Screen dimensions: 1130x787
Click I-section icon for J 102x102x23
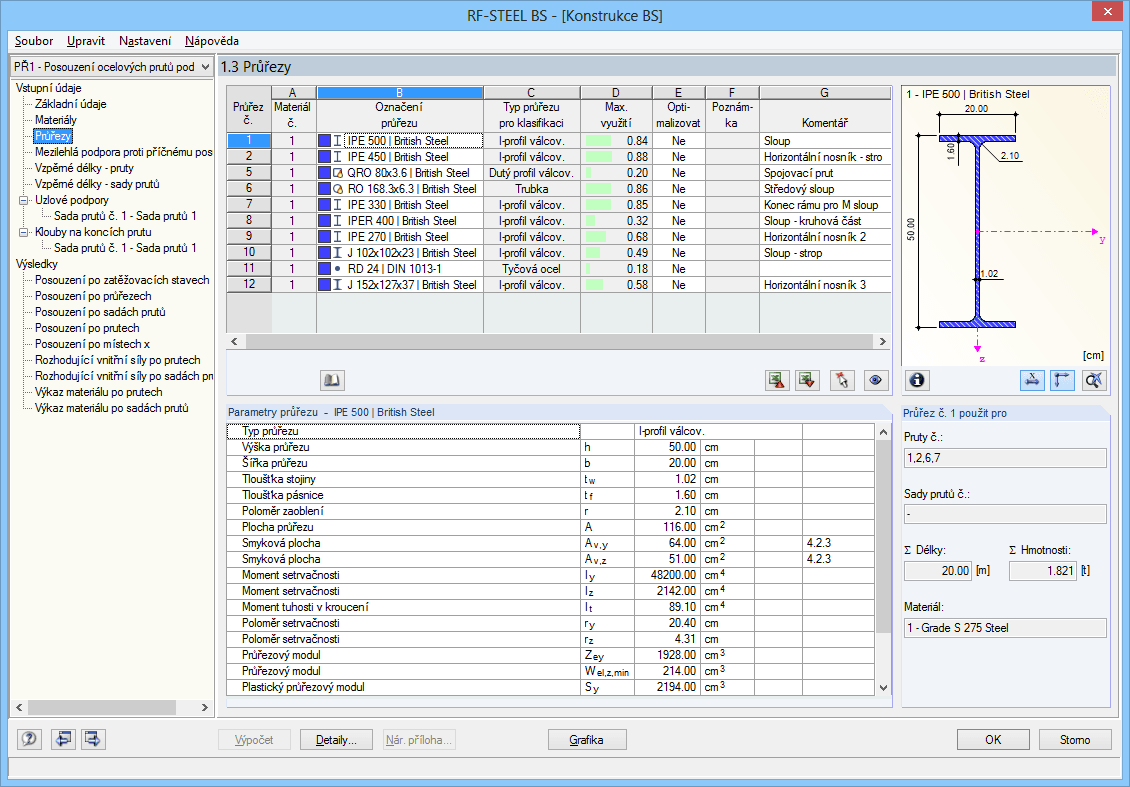pos(337,253)
